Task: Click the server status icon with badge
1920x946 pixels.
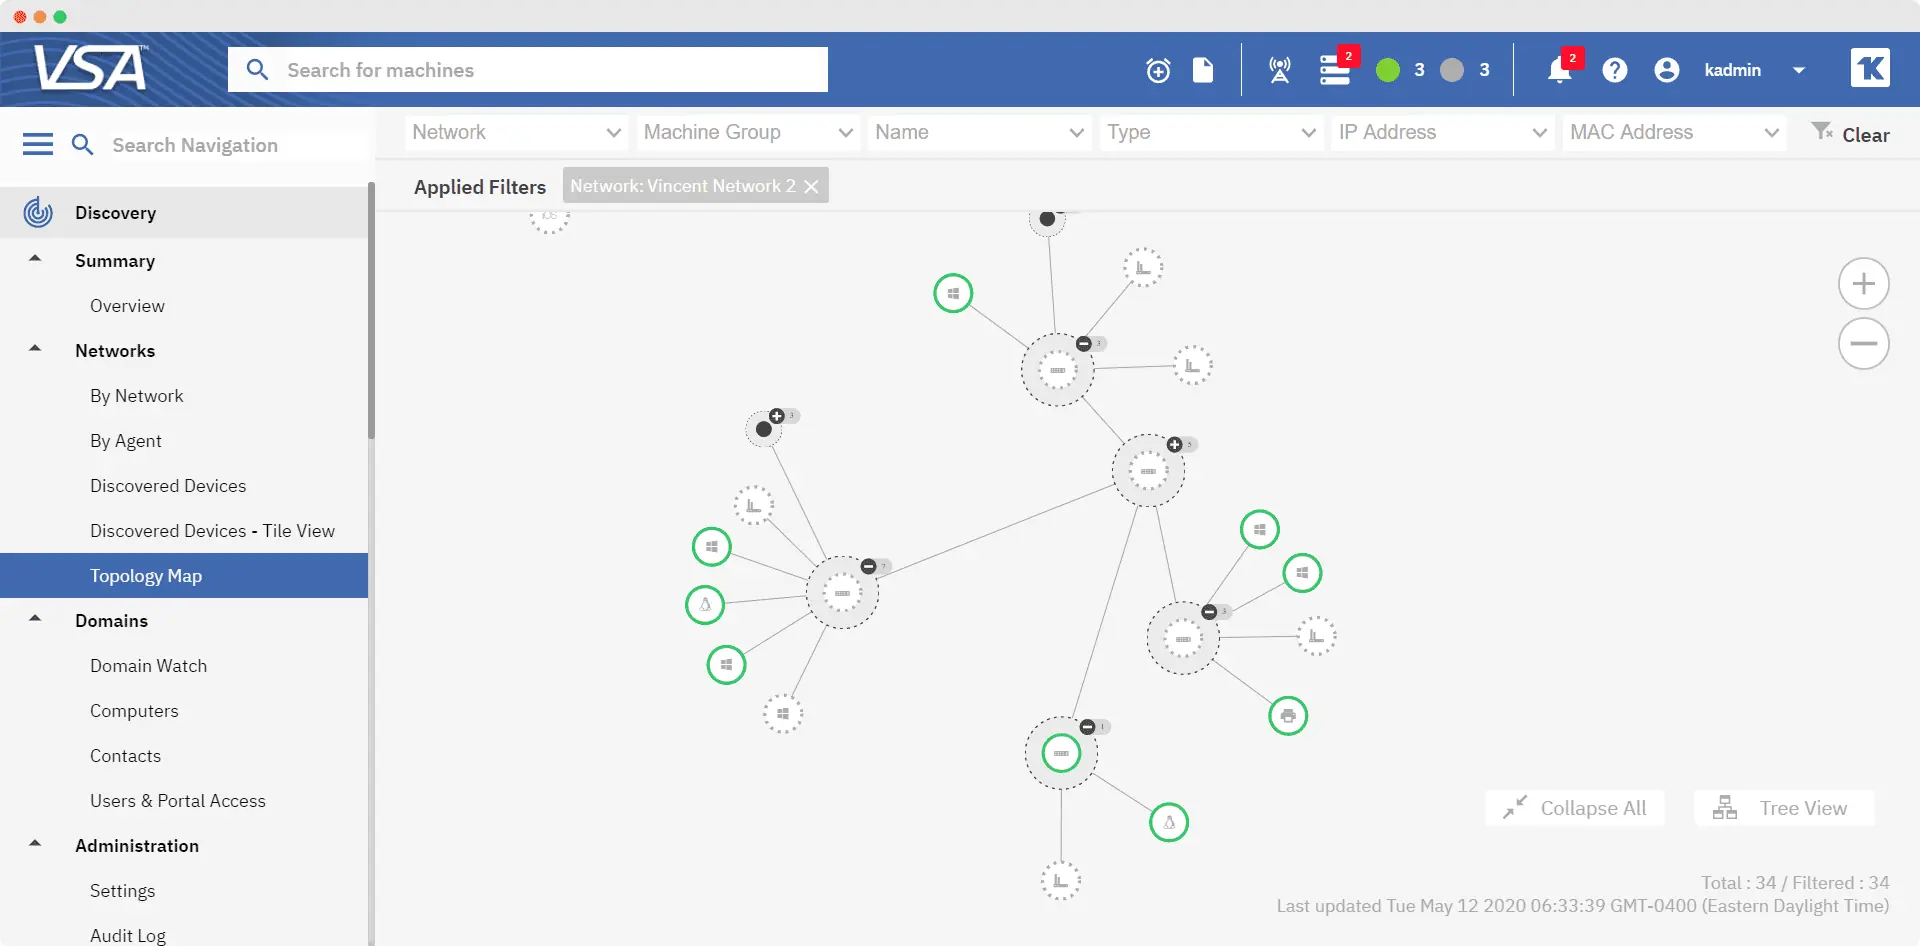Action: 1335,70
